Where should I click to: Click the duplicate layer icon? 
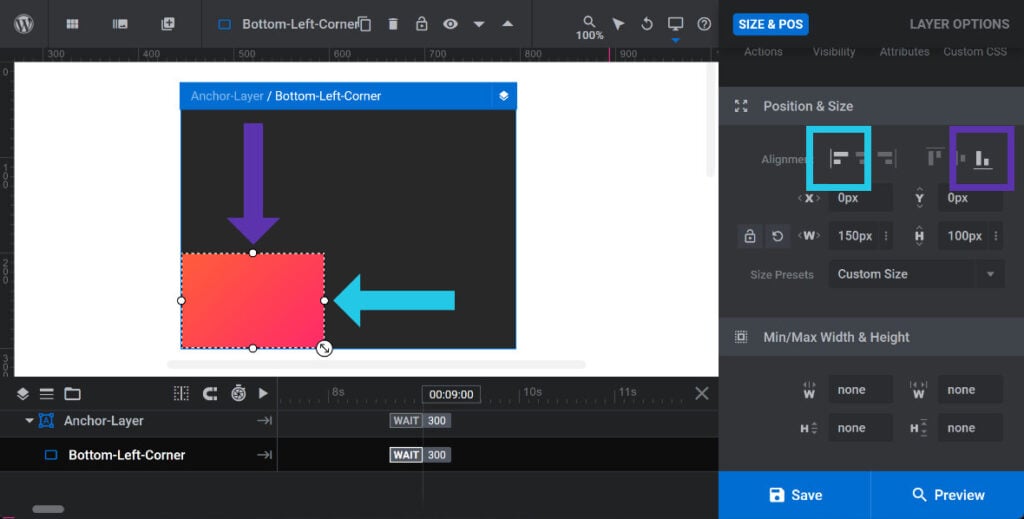click(365, 24)
